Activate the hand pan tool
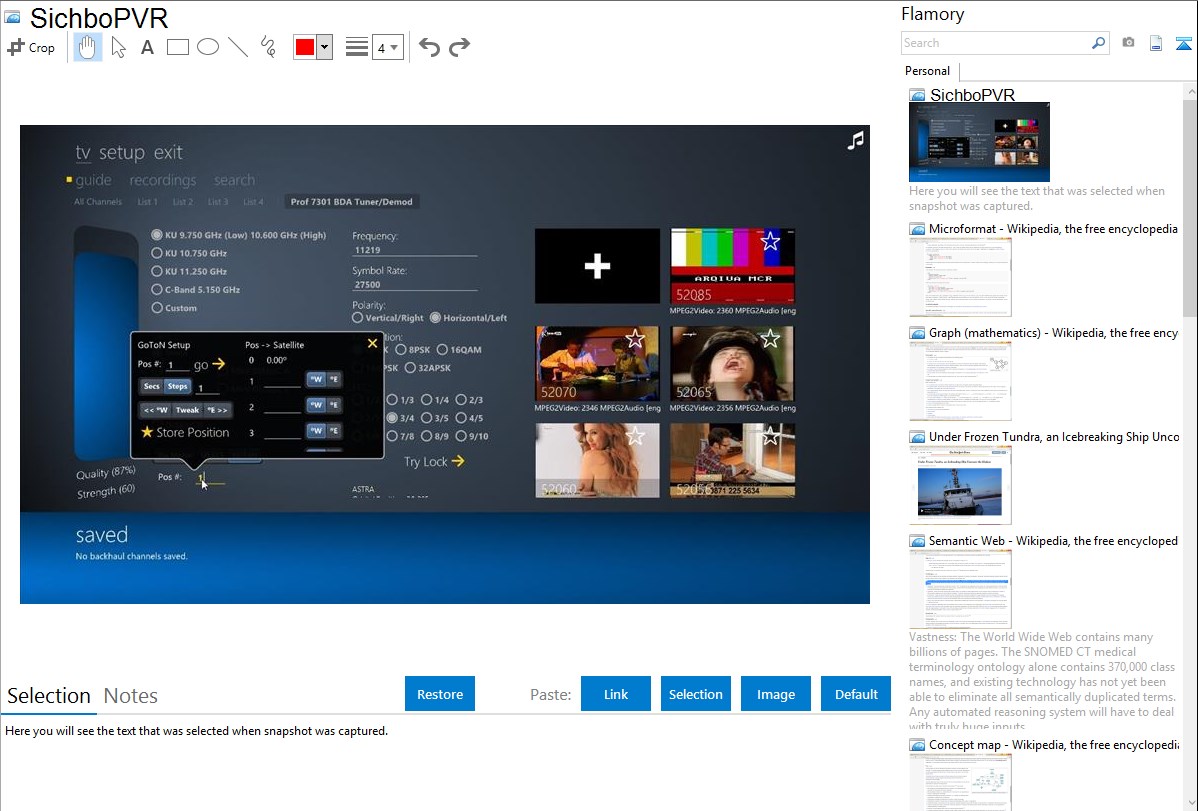1198x811 pixels. [x=88, y=47]
